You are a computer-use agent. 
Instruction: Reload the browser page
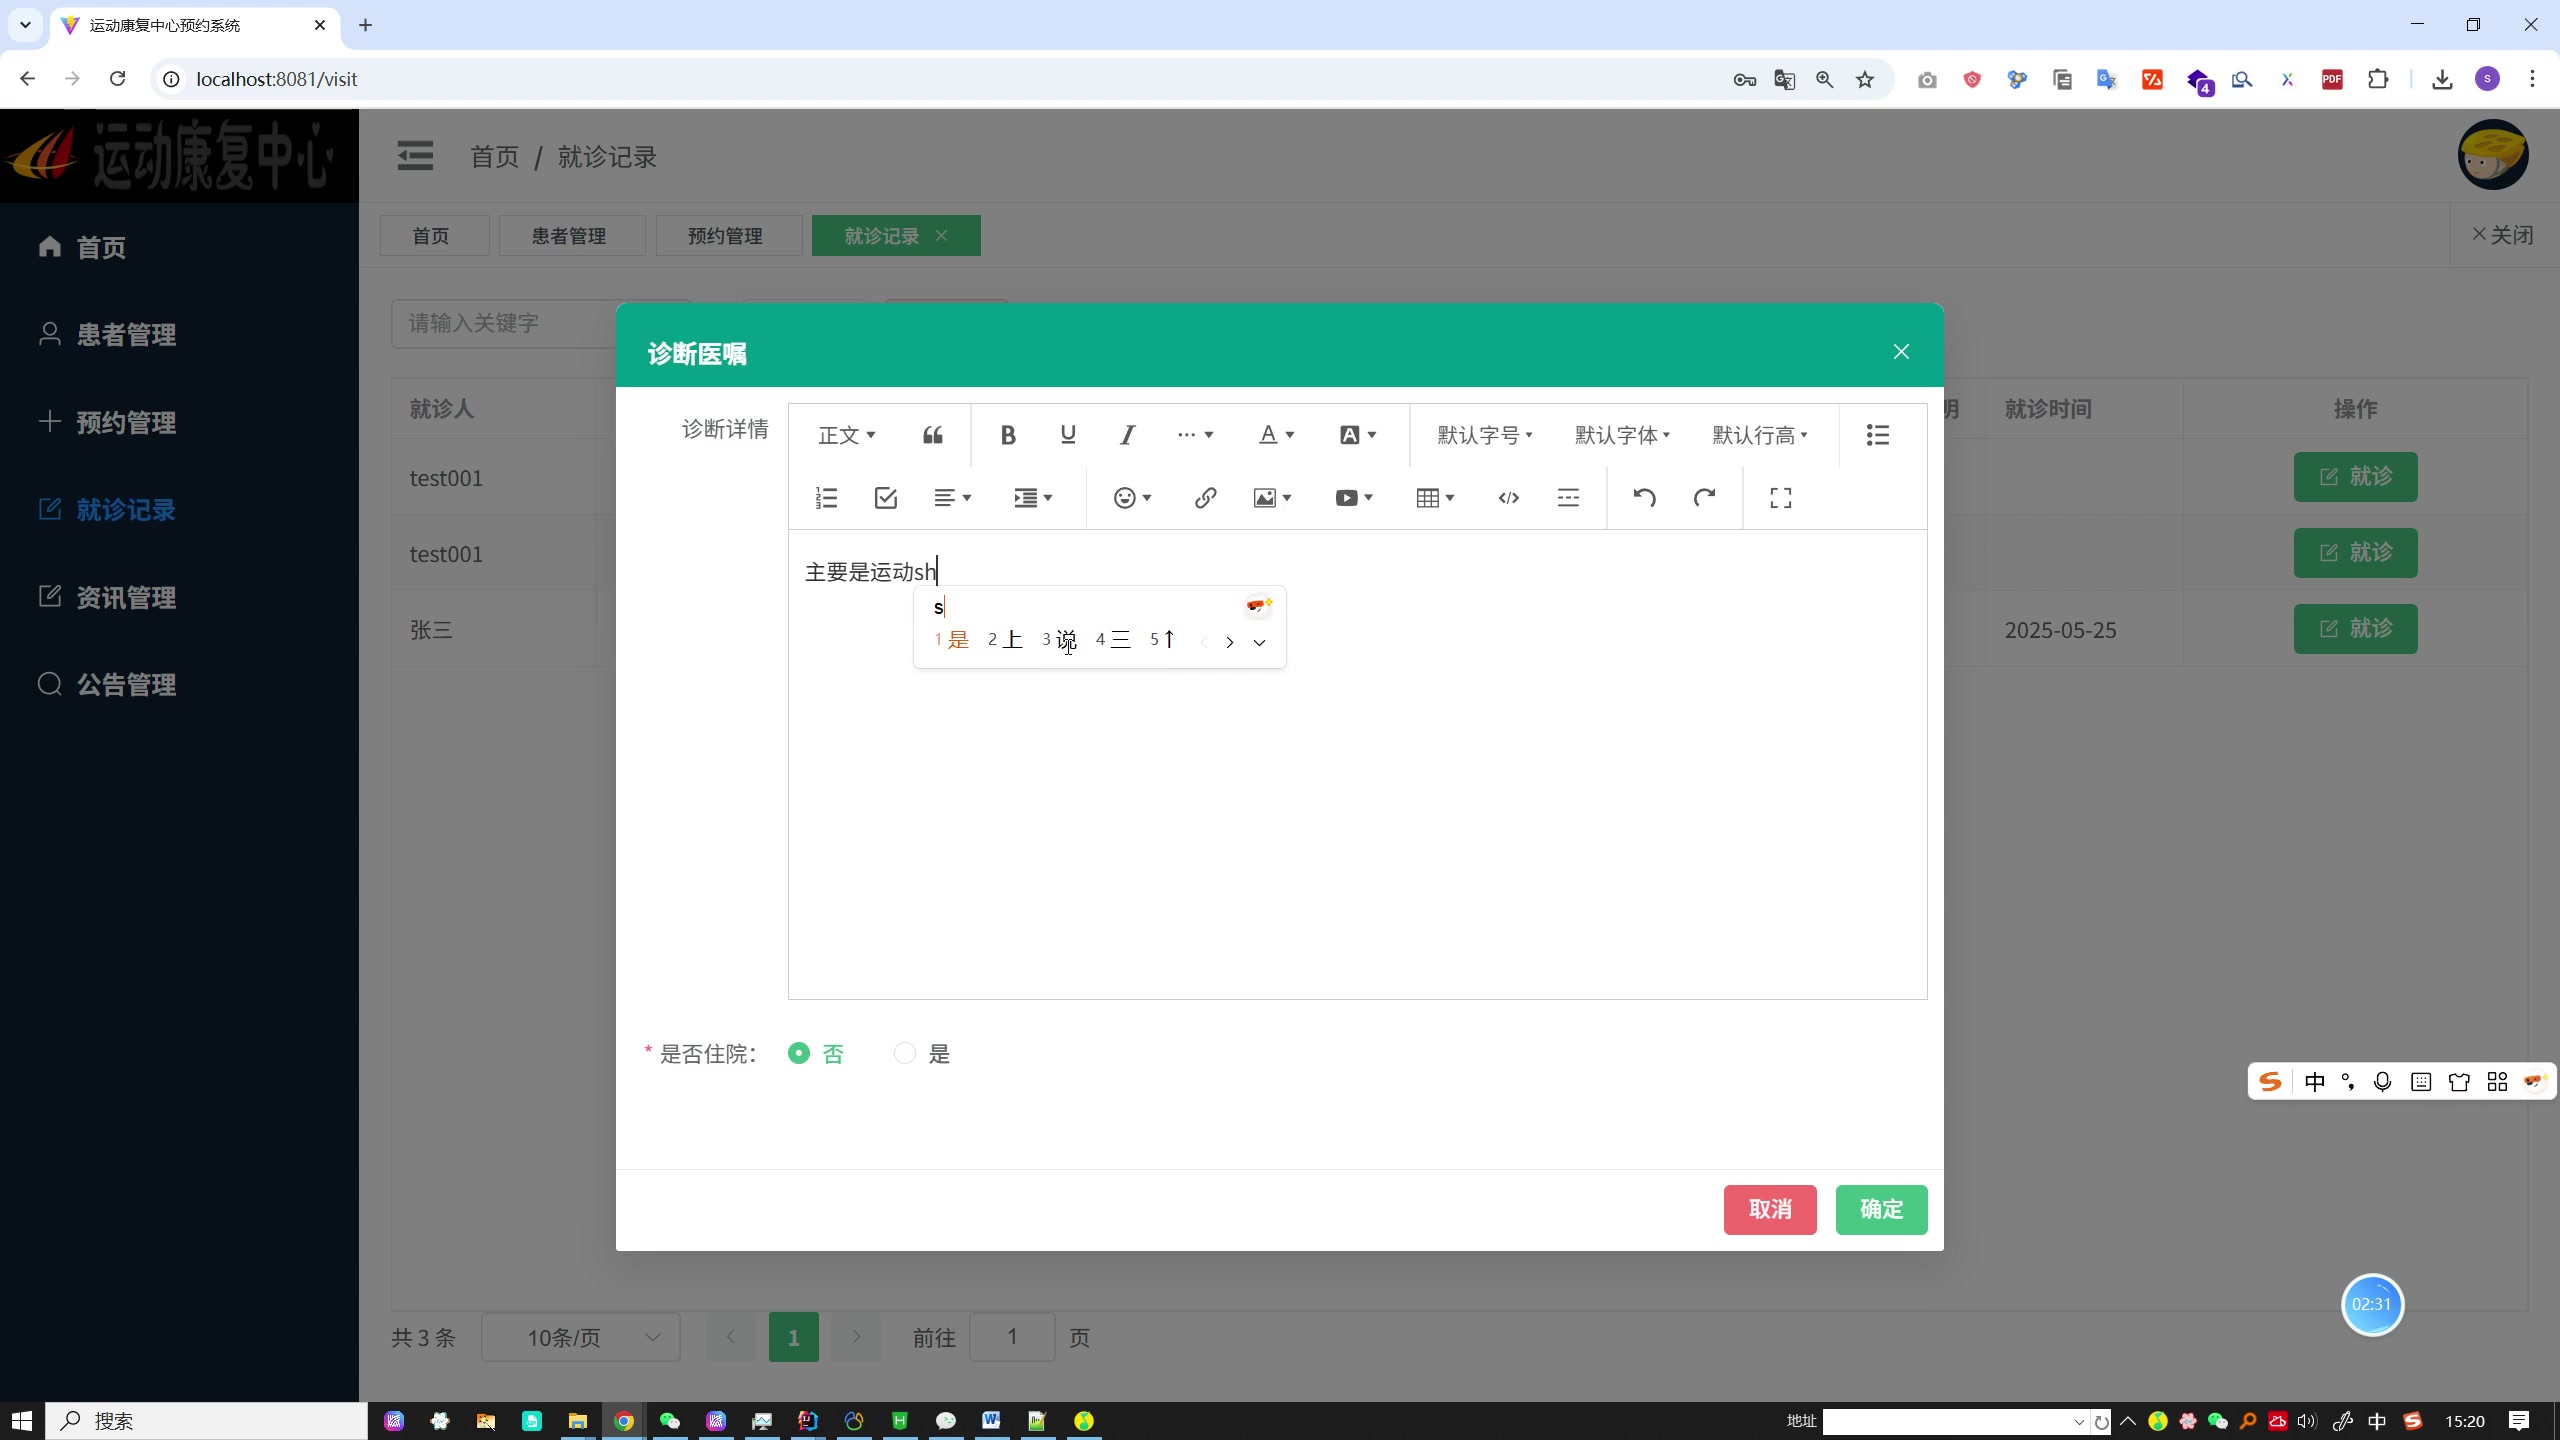pos(117,79)
